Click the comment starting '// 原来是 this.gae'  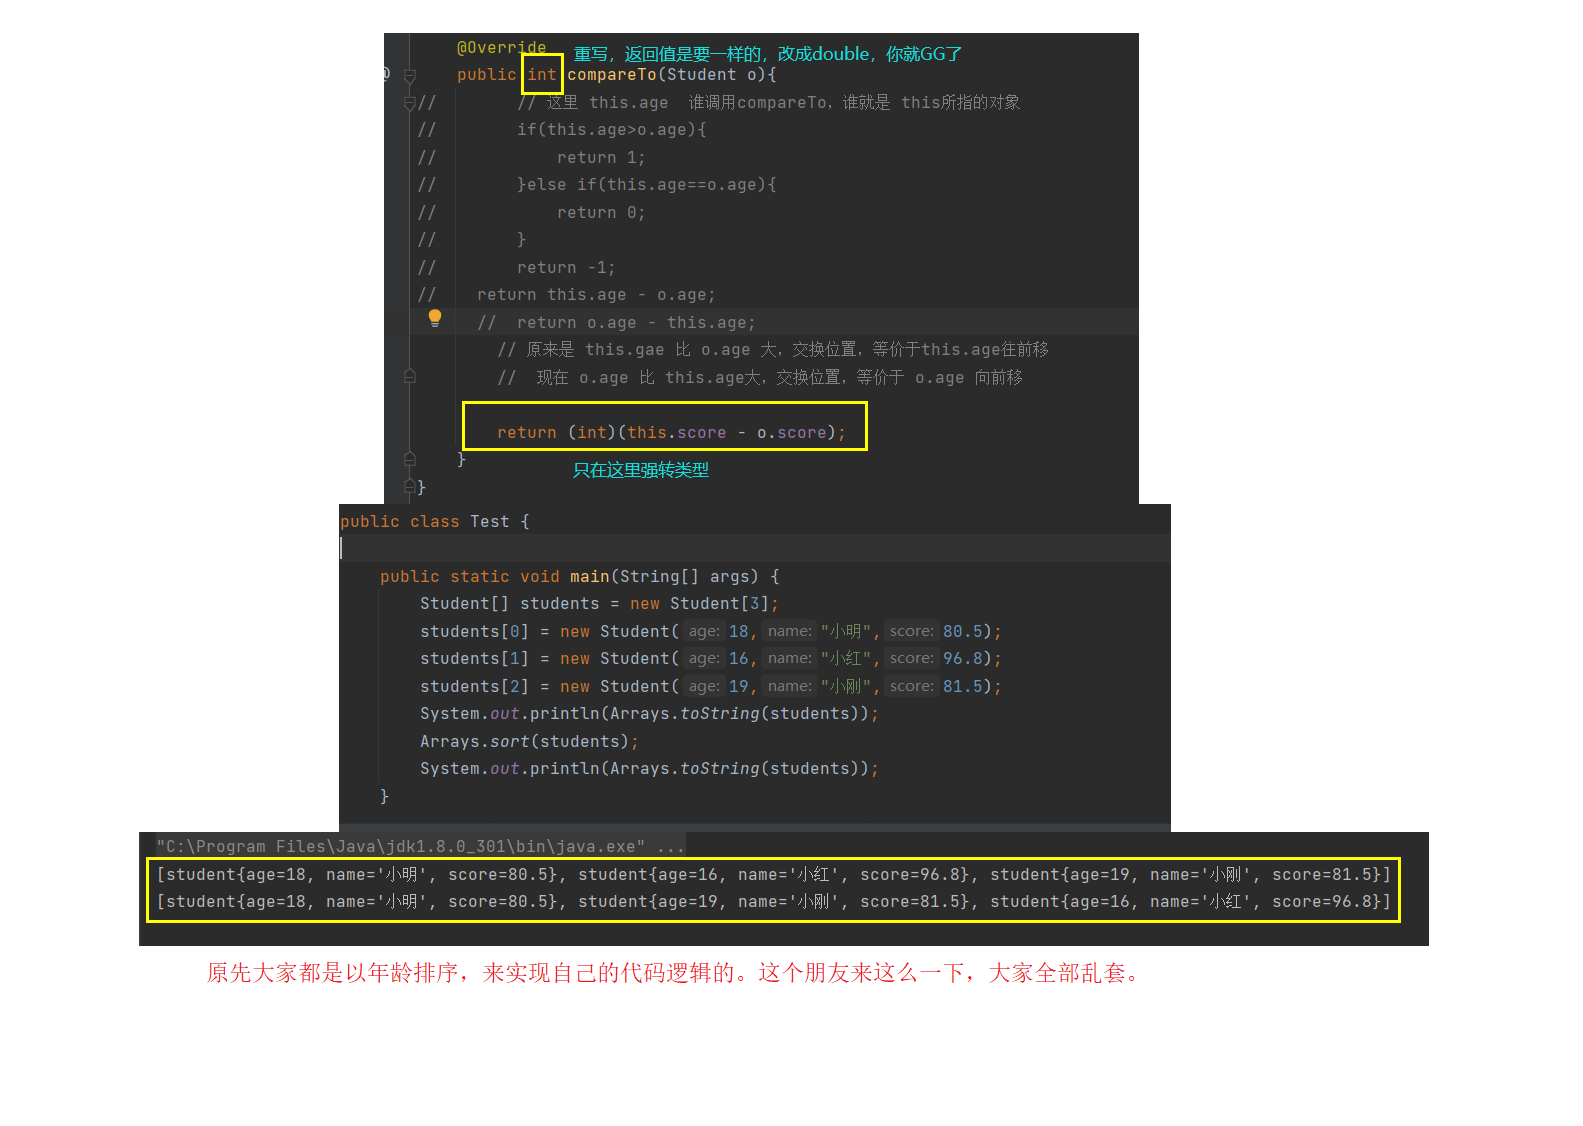773,350
